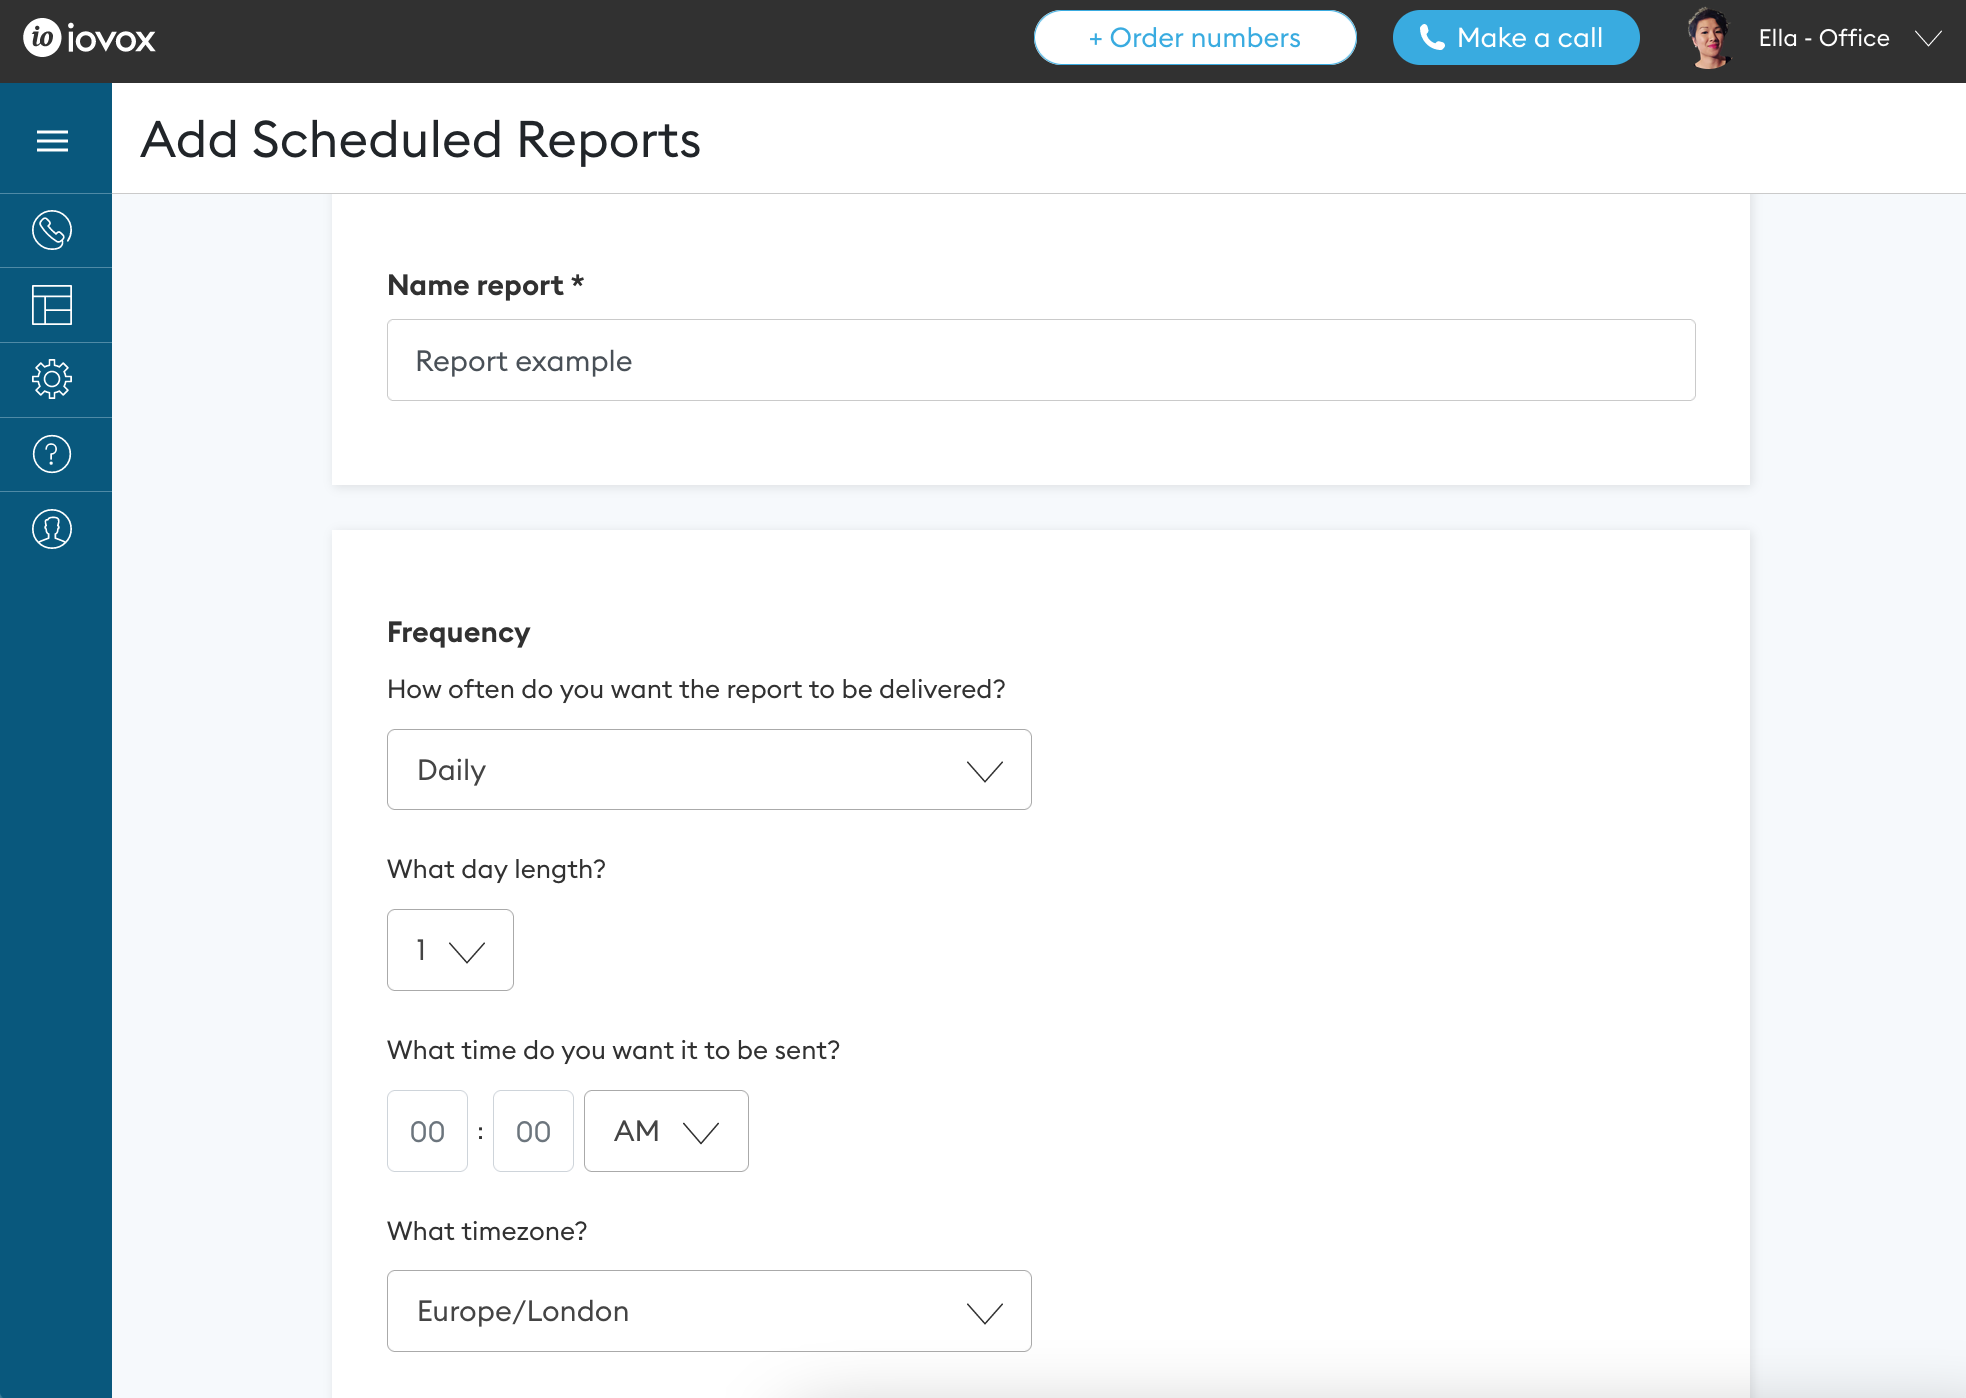Screen dimensions: 1966x1398
Task: Expand the Europe/London timezone dropdown
Action: 709,1310
